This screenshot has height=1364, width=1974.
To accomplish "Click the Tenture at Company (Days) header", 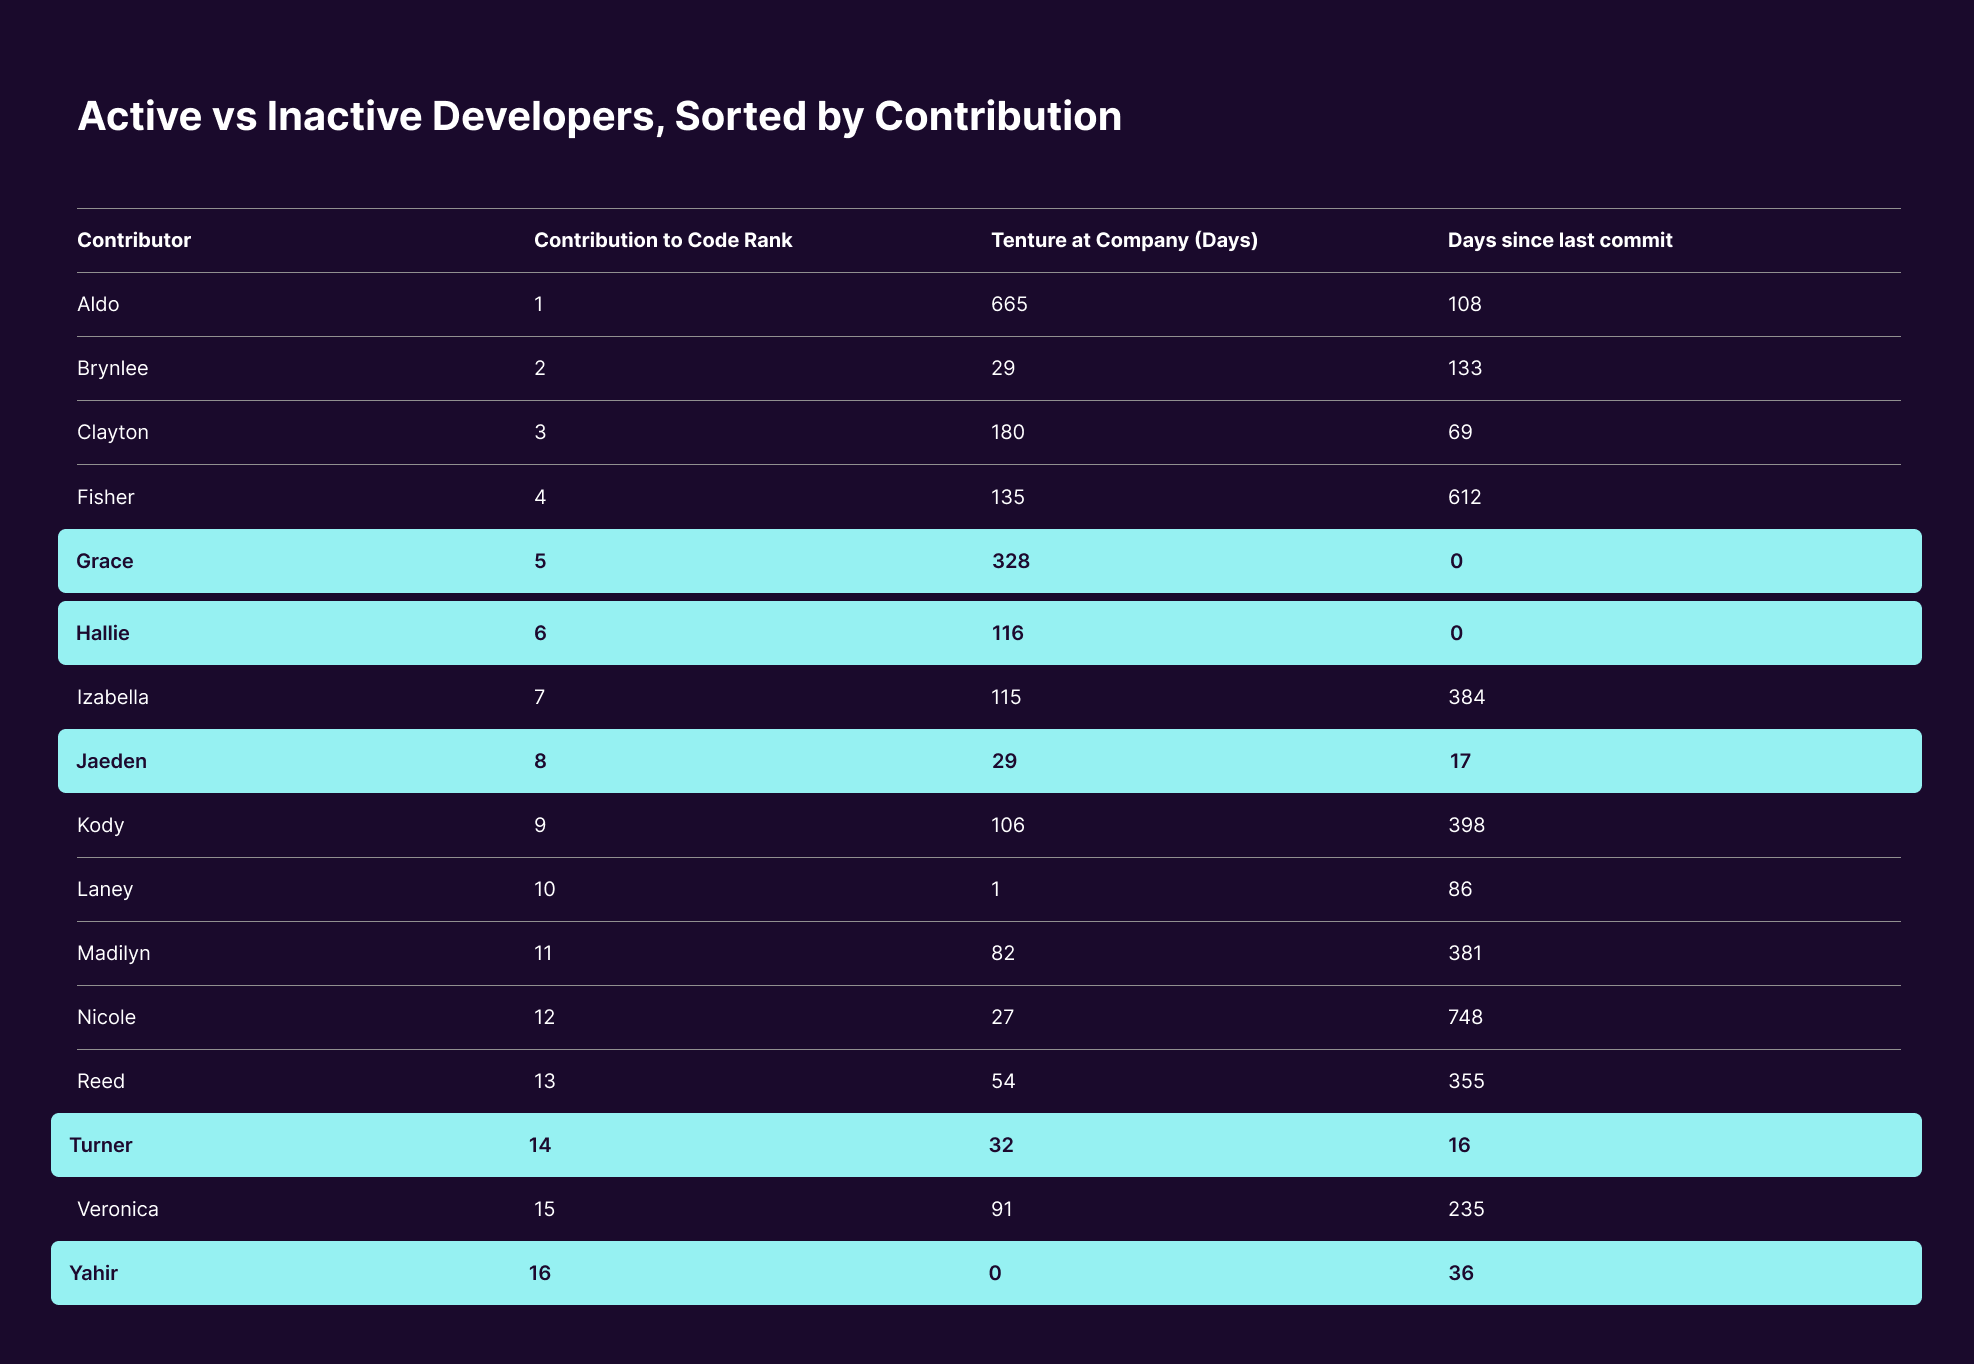I will (x=1124, y=240).
